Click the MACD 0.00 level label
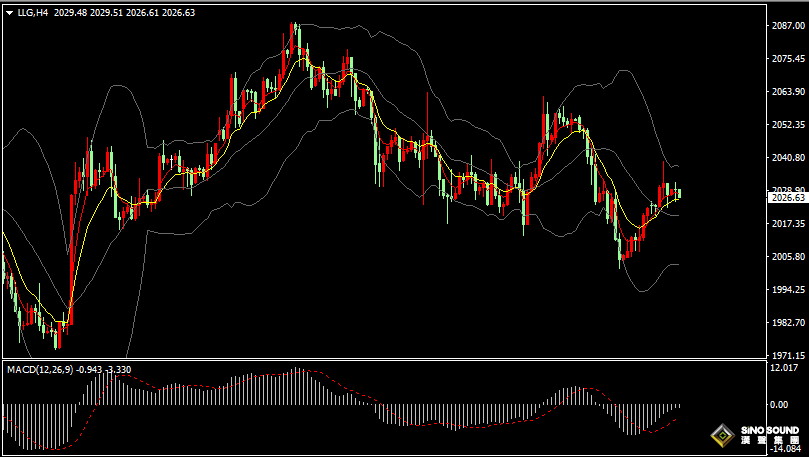 click(781, 404)
